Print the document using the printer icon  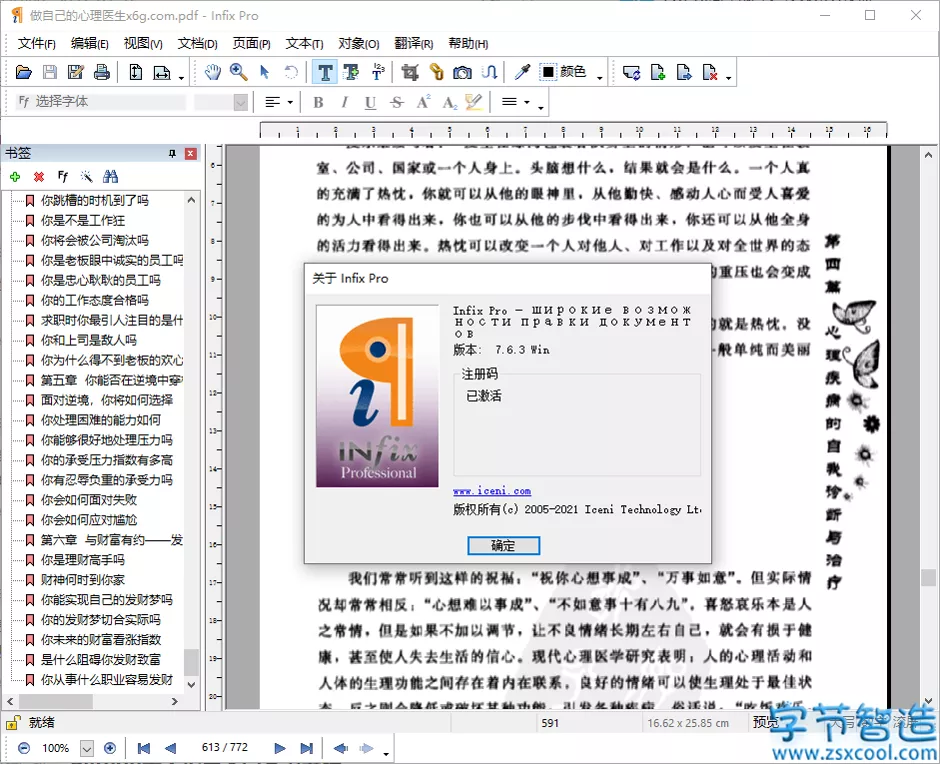[102, 73]
